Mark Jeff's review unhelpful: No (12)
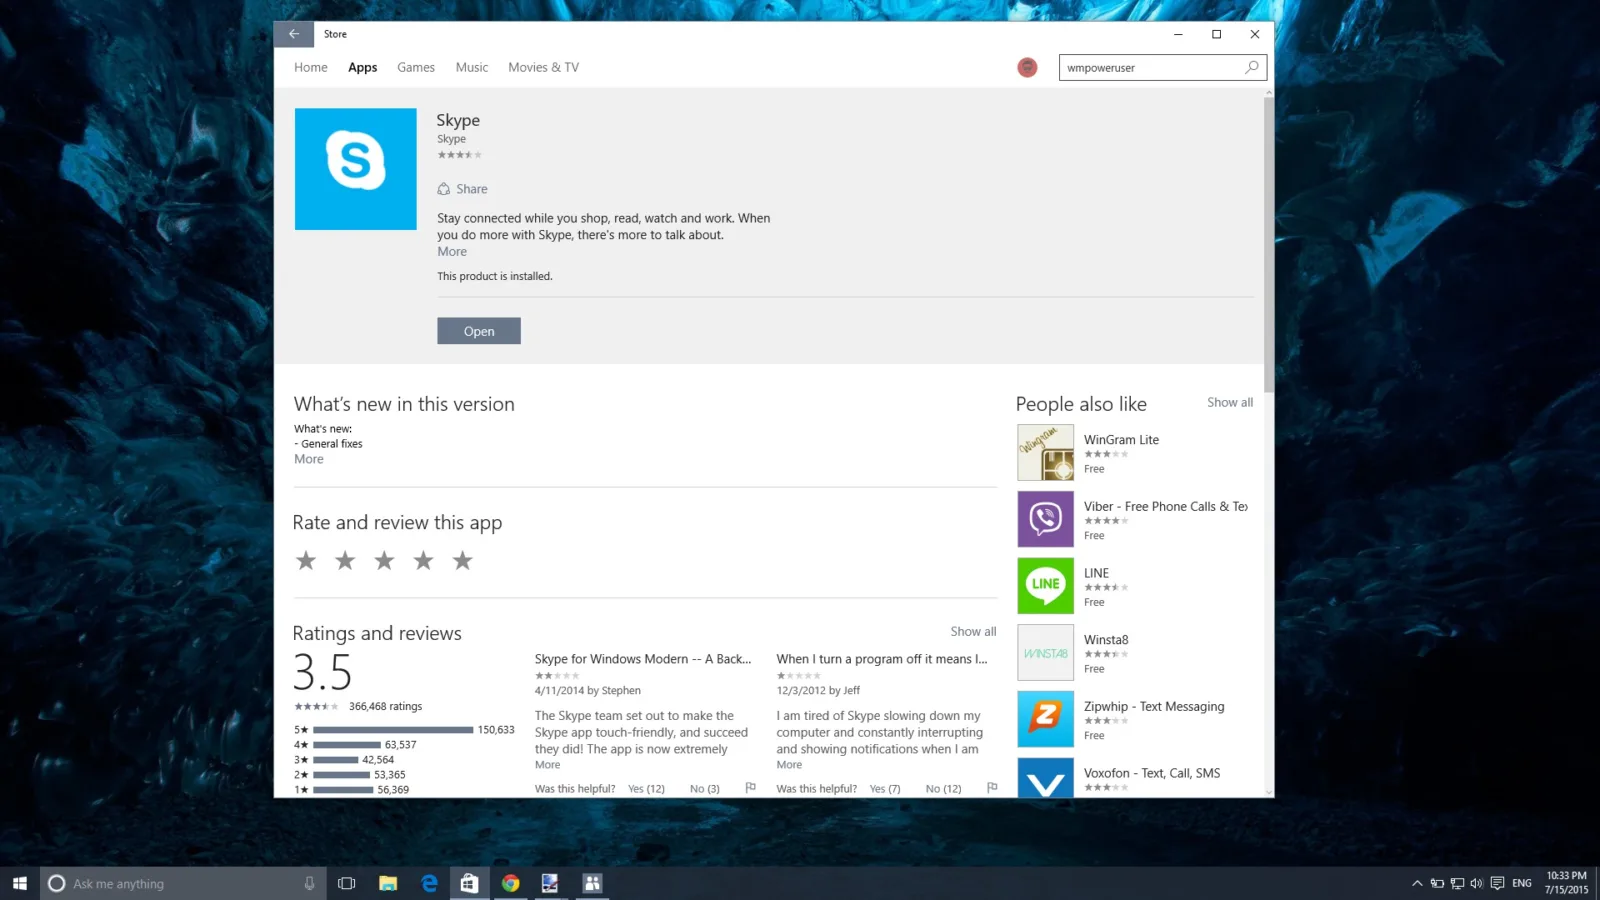Viewport: 1600px width, 900px height. [943, 789]
